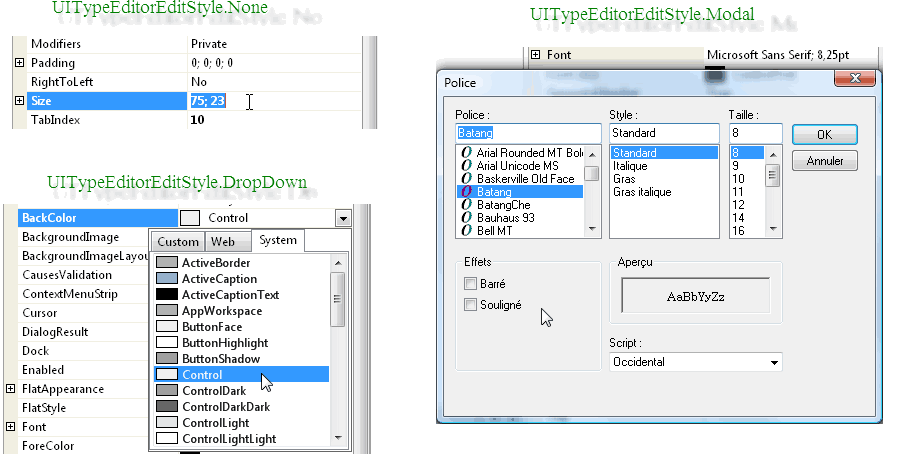The width and height of the screenshot is (897, 454).
Task: Click the font icon beside Arial Unicode MS
Action: 466,166
